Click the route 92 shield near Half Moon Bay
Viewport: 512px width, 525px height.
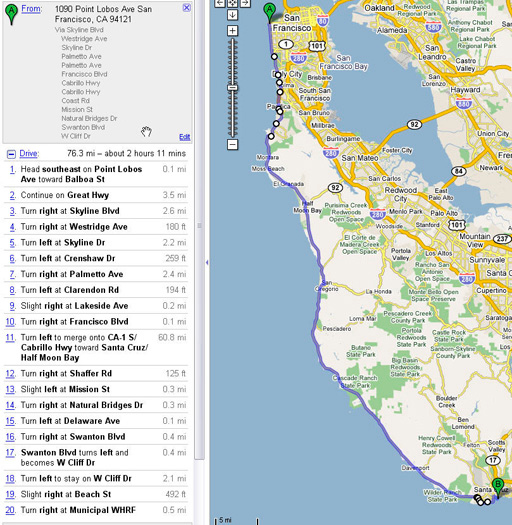tap(335, 188)
